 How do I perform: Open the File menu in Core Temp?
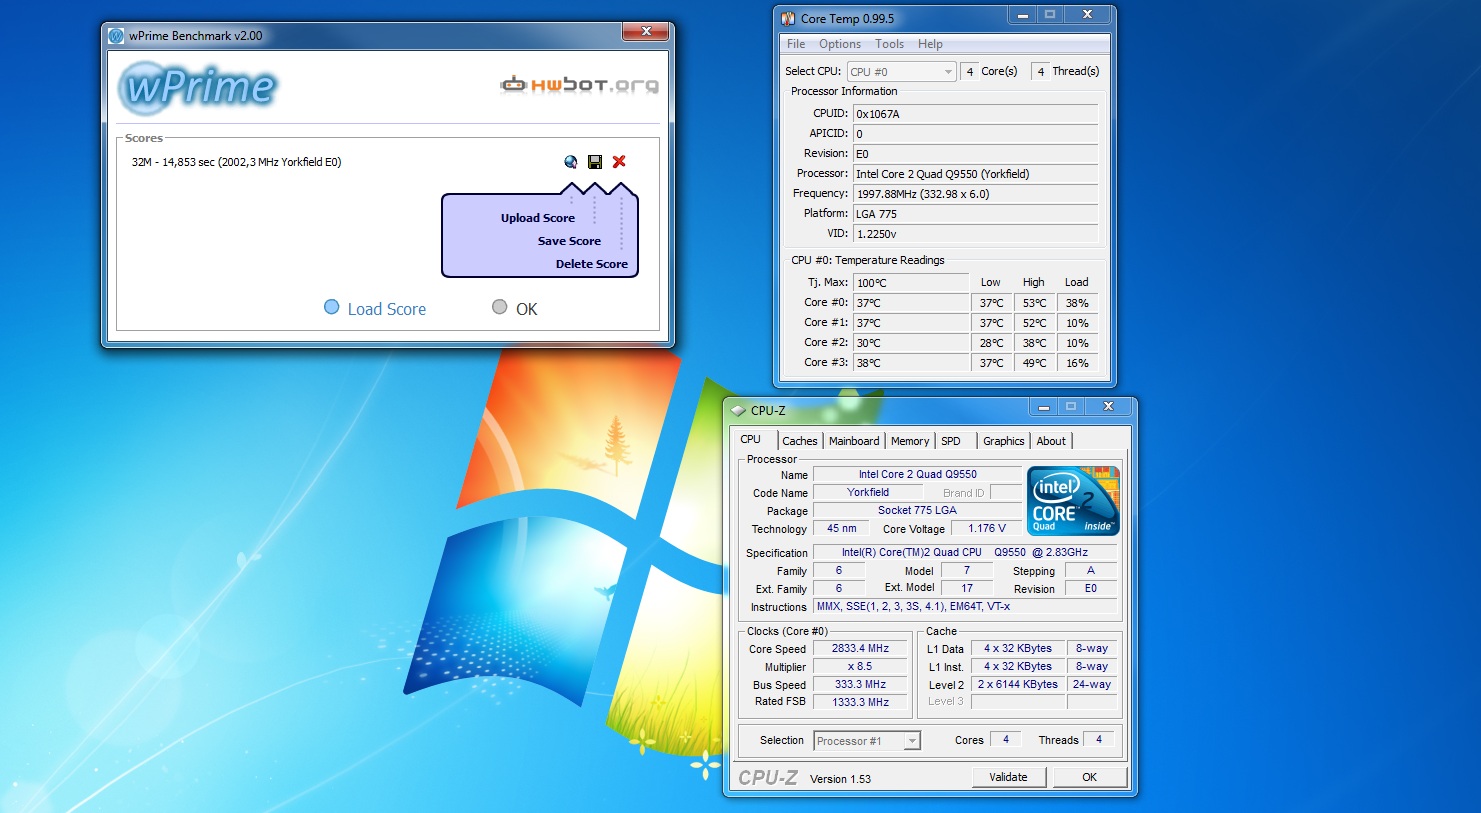pos(796,44)
